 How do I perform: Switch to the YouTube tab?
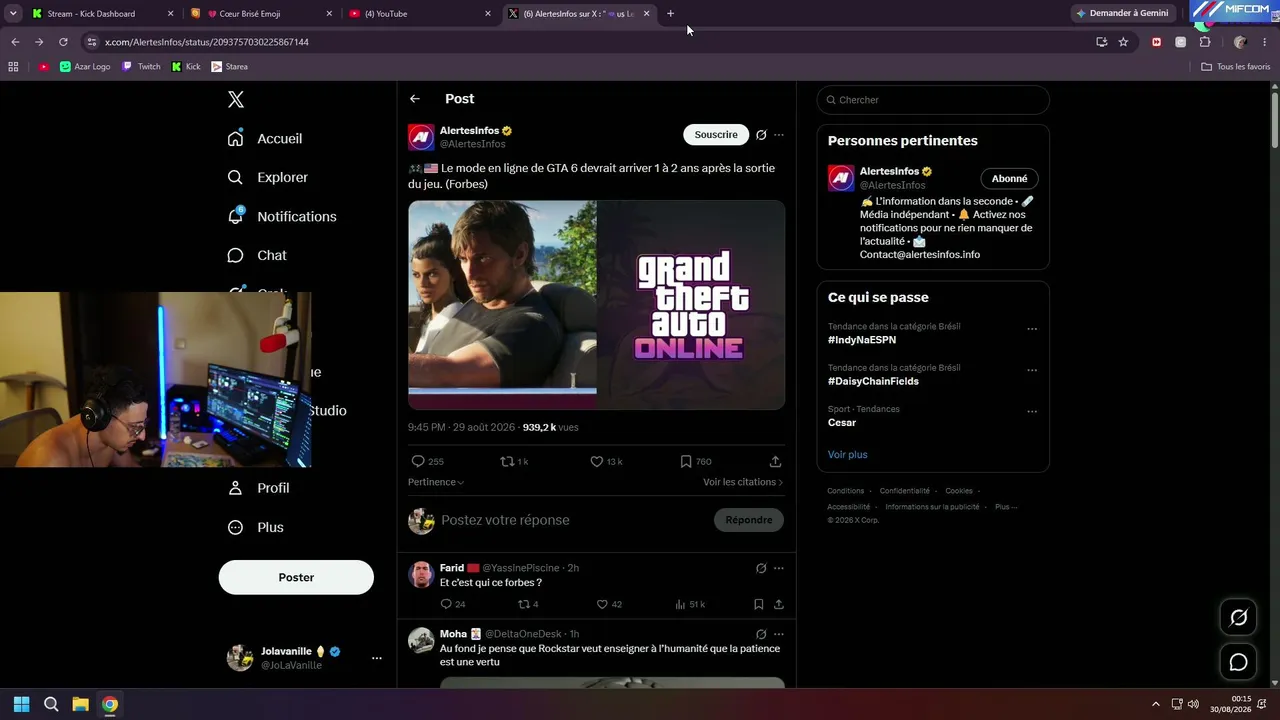419,14
